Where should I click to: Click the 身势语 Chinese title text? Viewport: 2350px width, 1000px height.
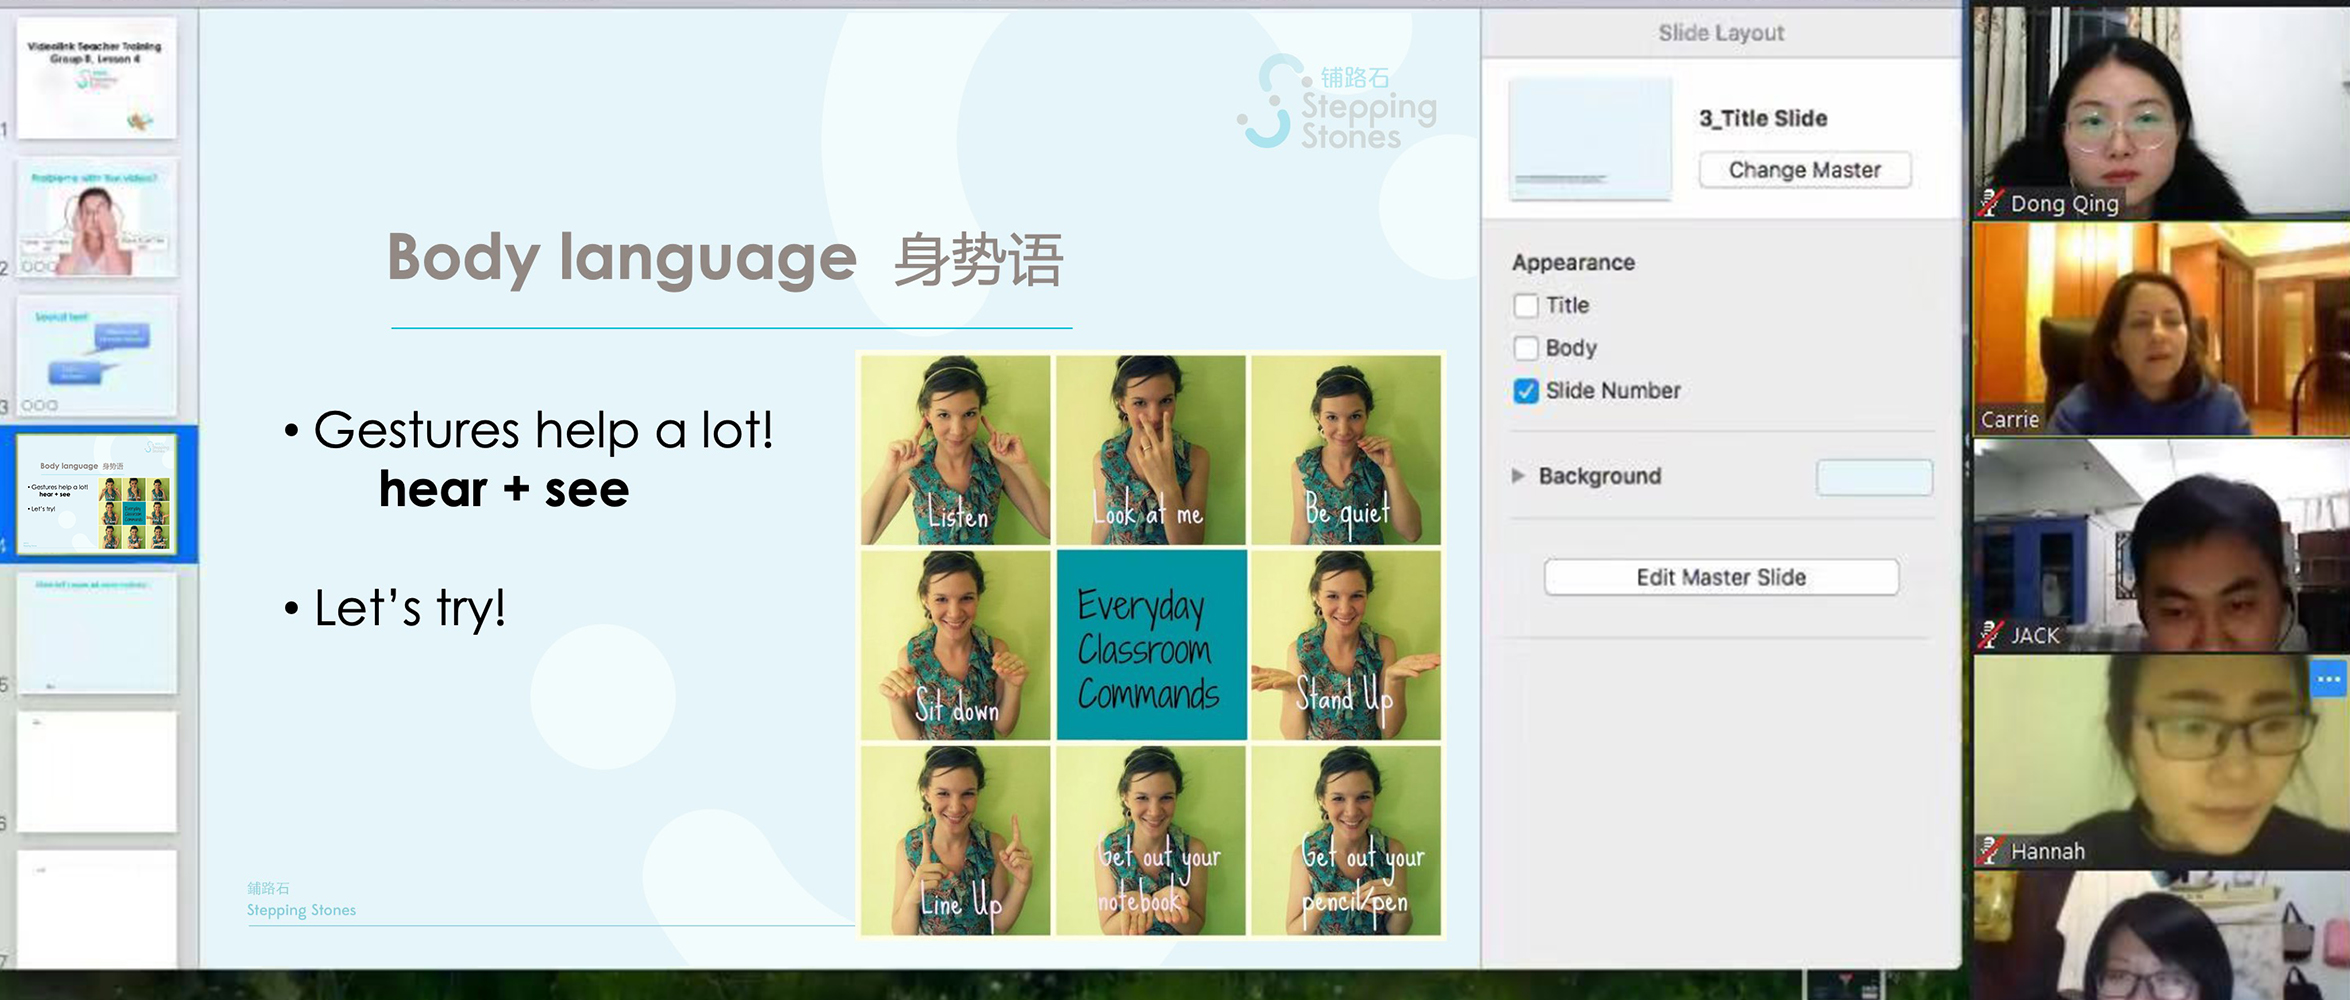tap(977, 261)
